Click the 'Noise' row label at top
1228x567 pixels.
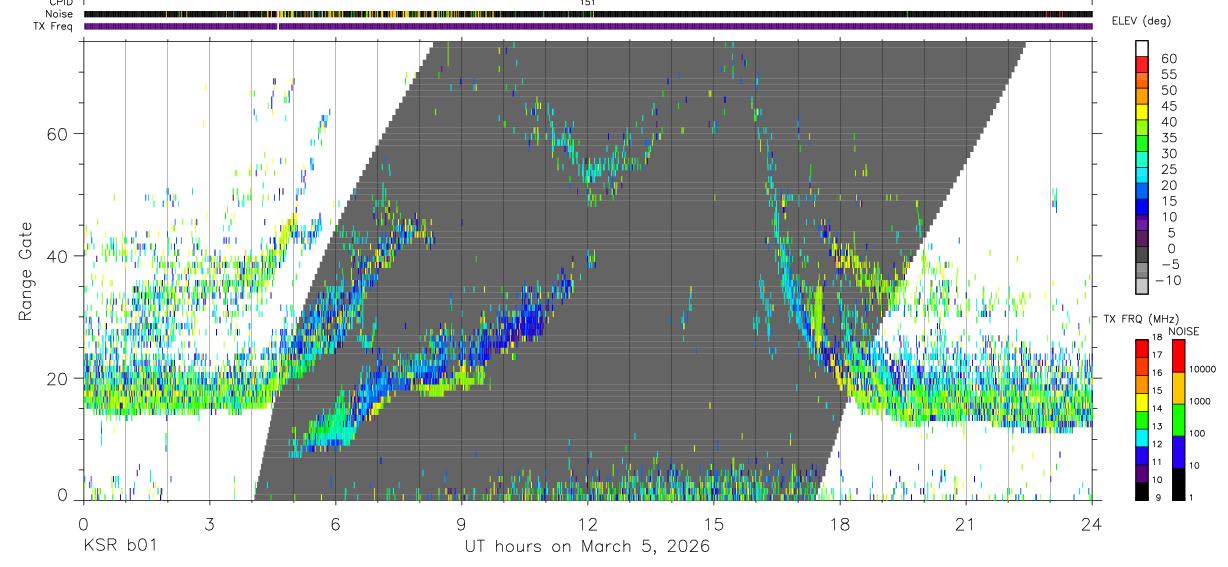[60, 14]
